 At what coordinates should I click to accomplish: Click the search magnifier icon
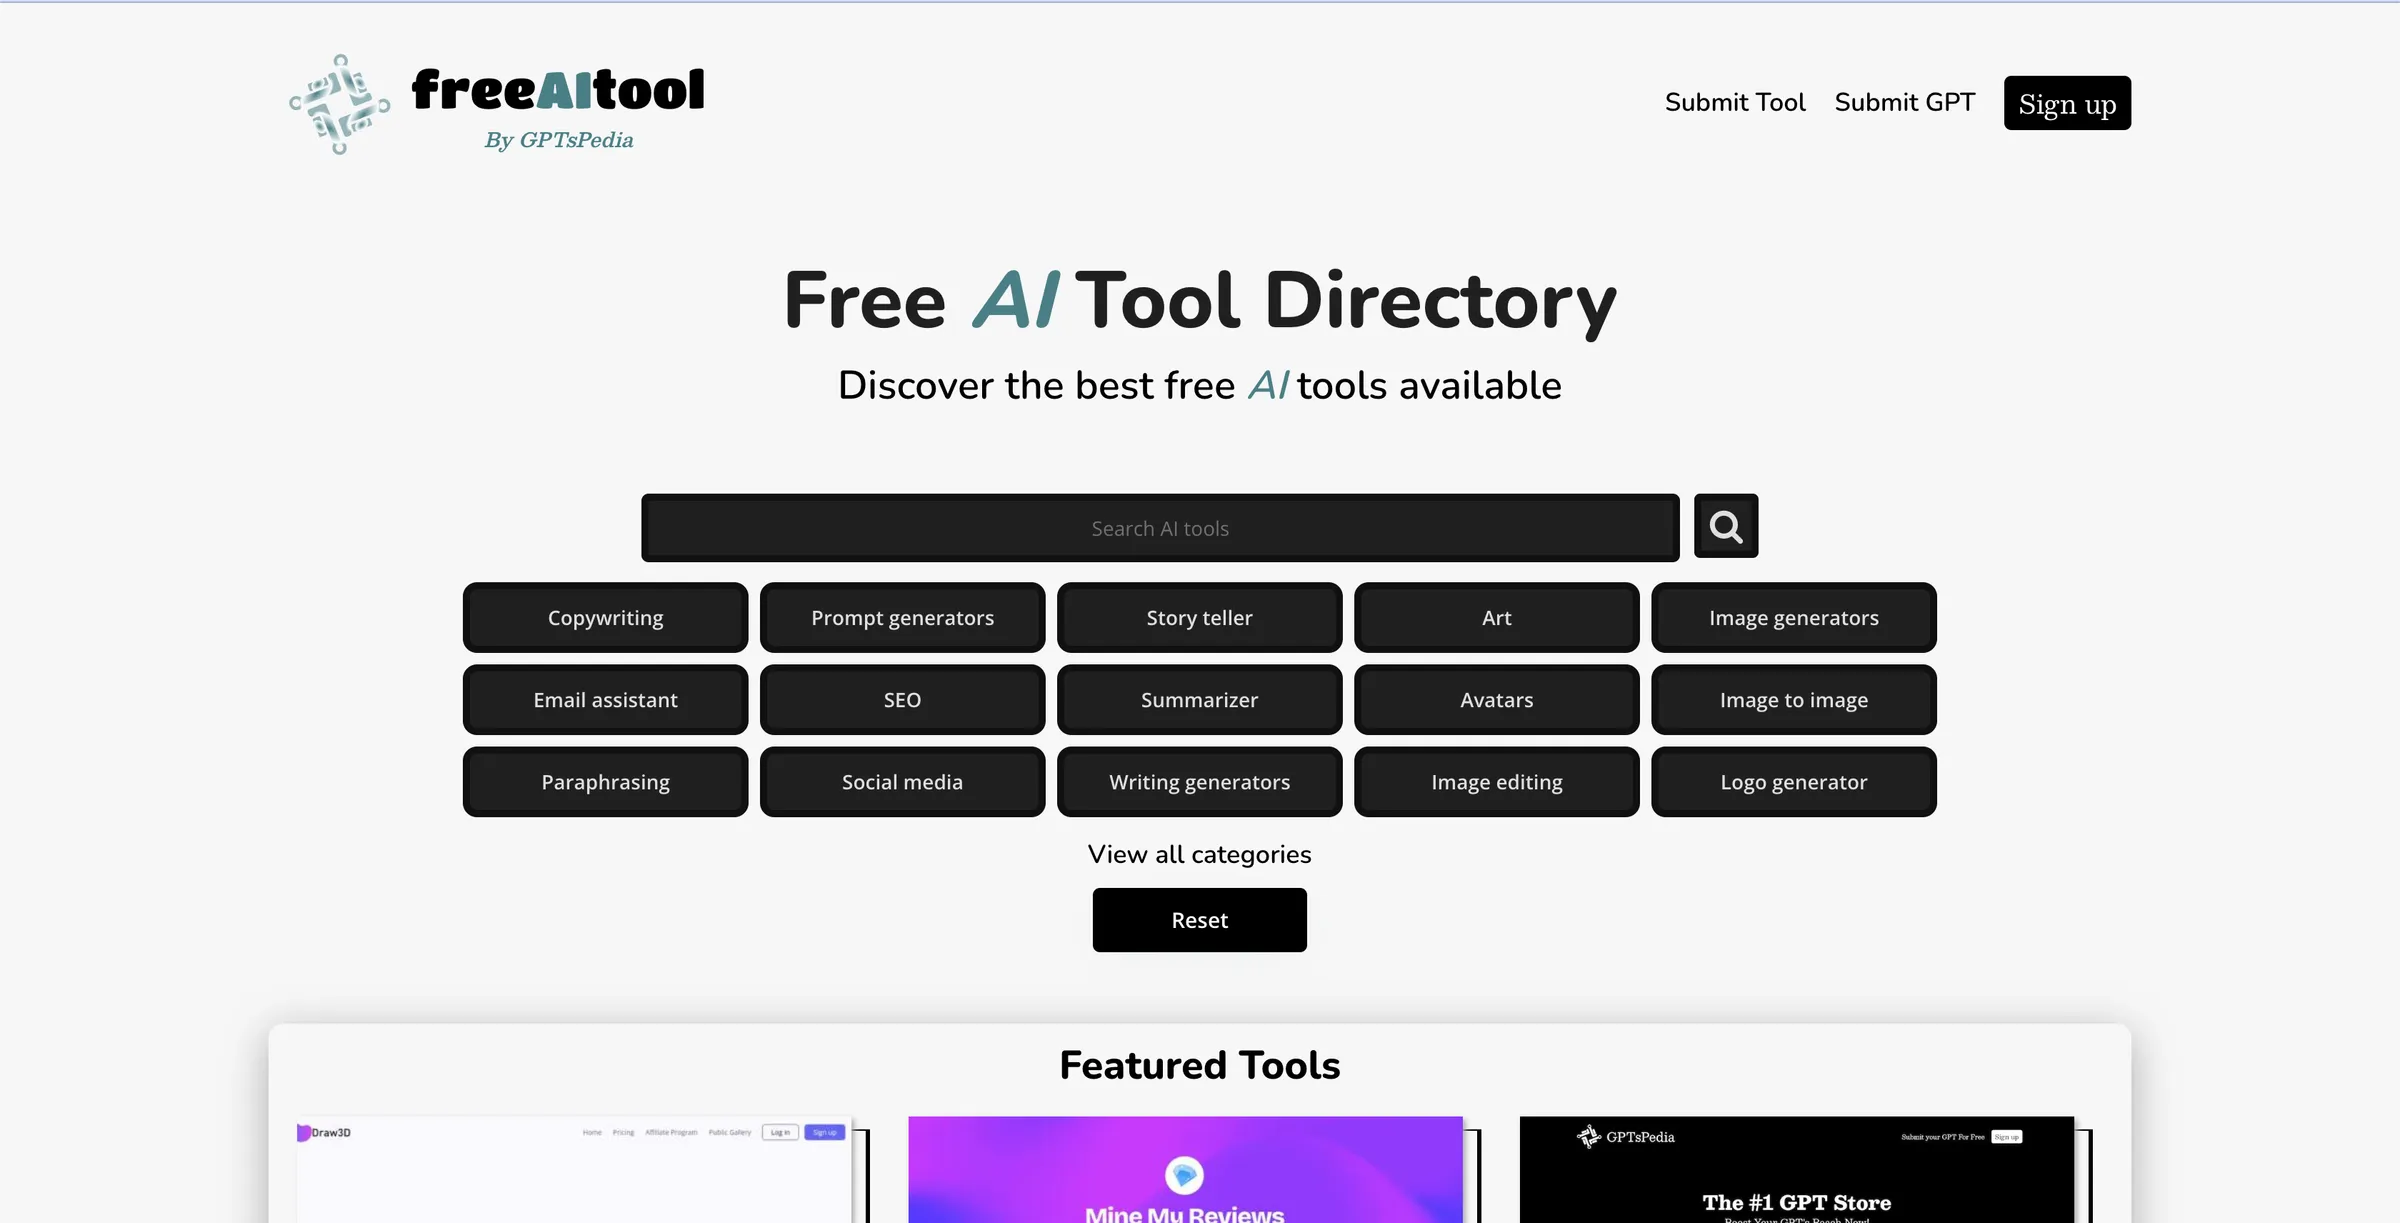pos(1725,525)
